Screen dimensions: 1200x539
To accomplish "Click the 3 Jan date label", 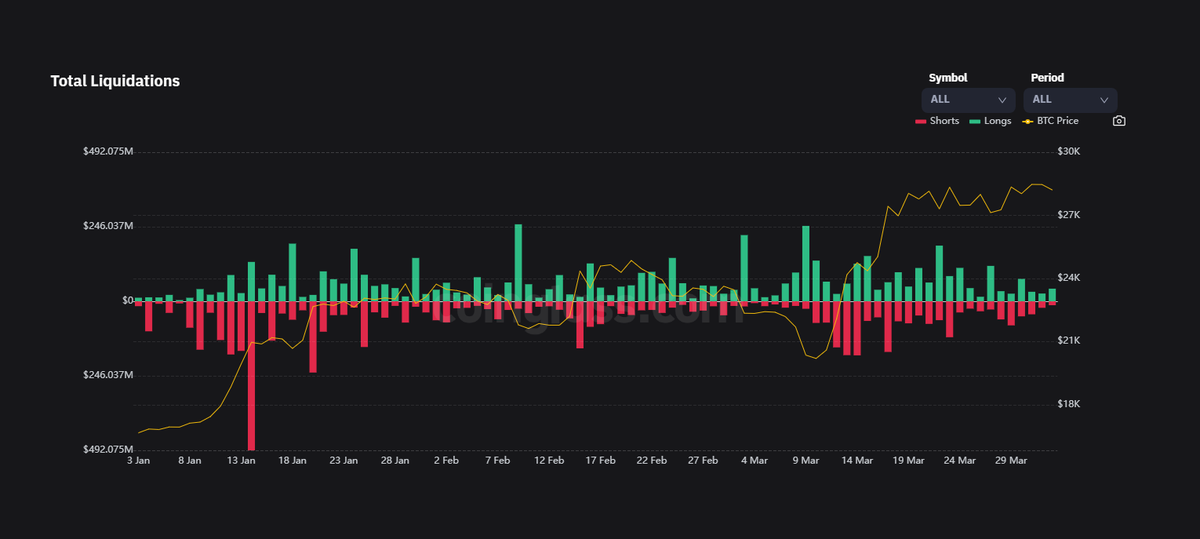I will (138, 461).
